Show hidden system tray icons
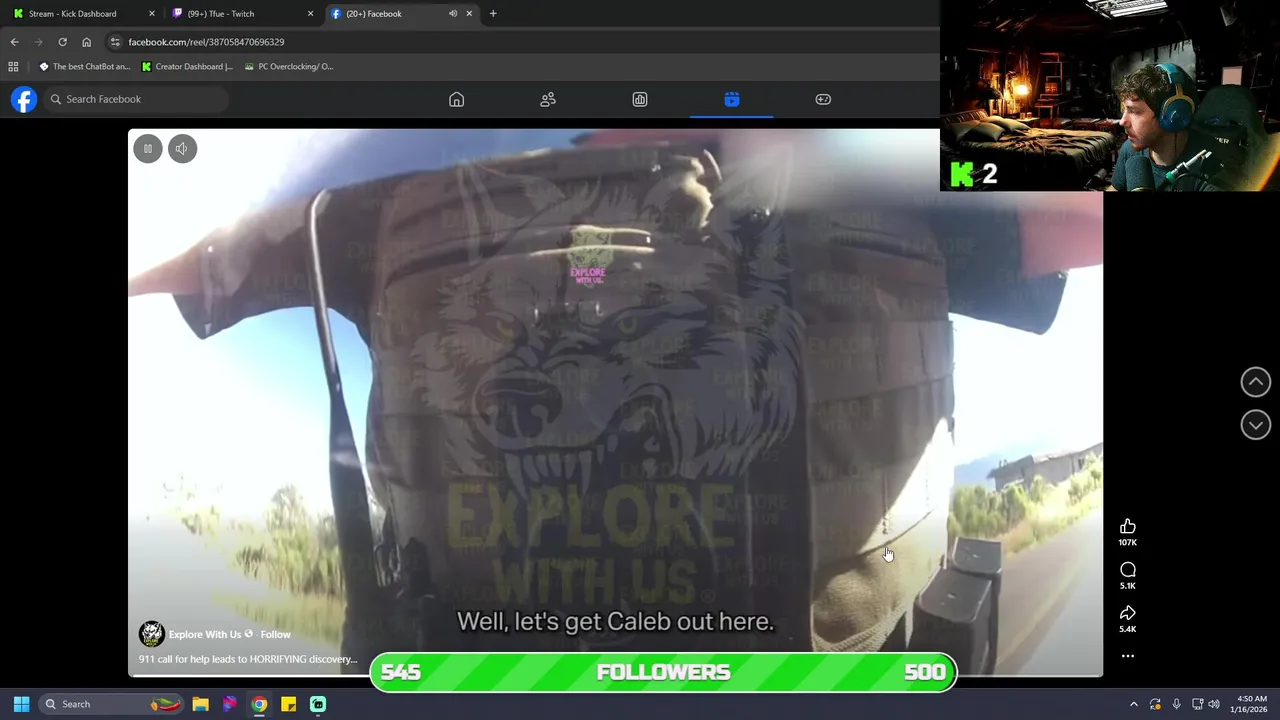1280x720 pixels. [1134, 704]
